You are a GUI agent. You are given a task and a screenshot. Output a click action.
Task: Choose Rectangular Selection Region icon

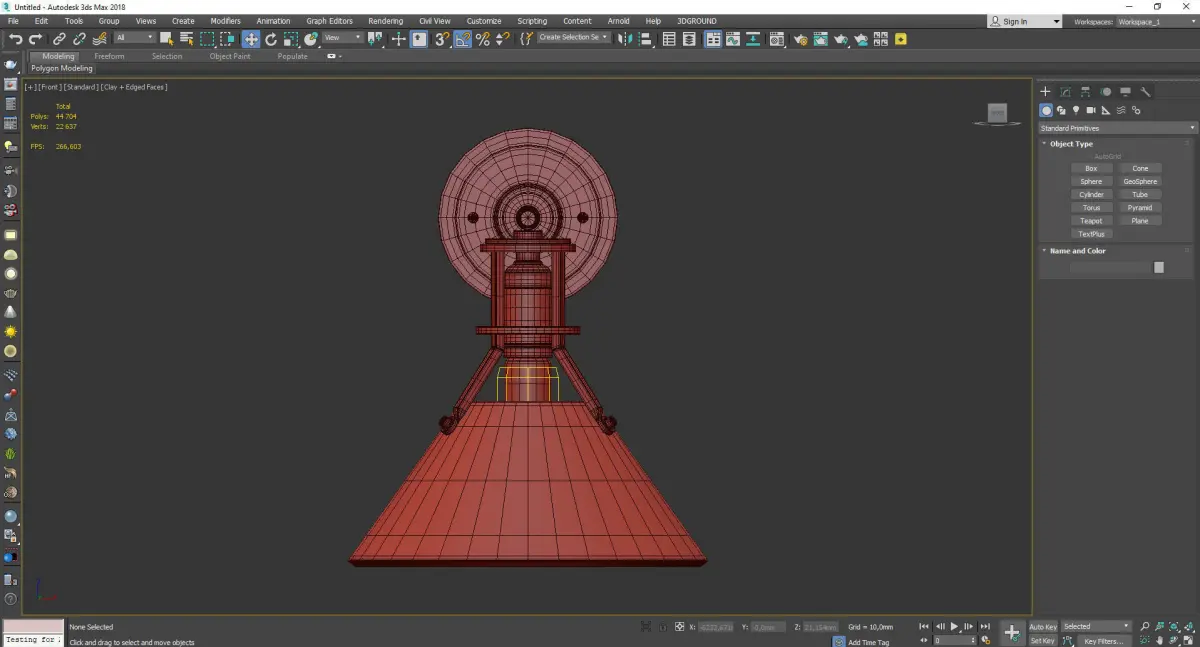pyautogui.click(x=207, y=39)
